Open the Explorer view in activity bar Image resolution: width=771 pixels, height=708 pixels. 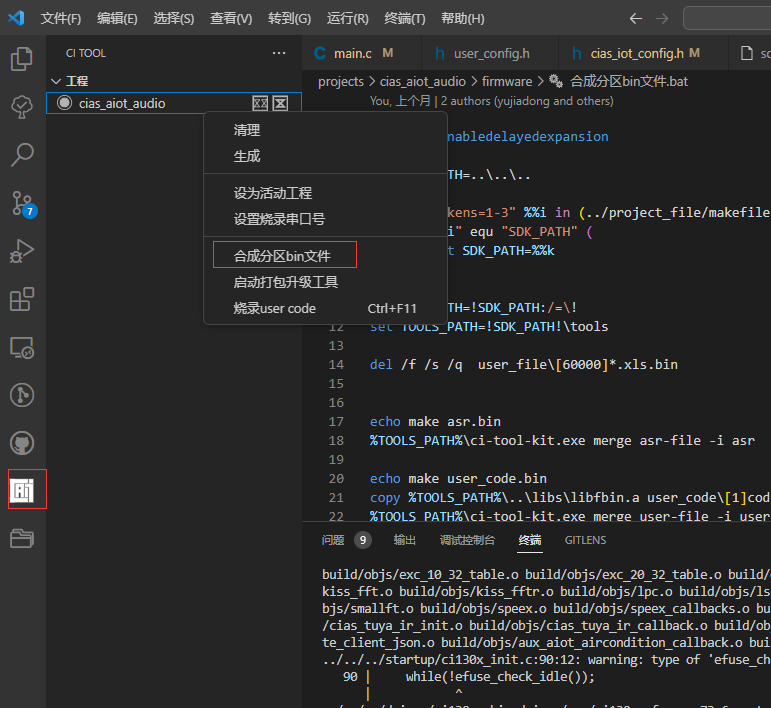point(22,59)
